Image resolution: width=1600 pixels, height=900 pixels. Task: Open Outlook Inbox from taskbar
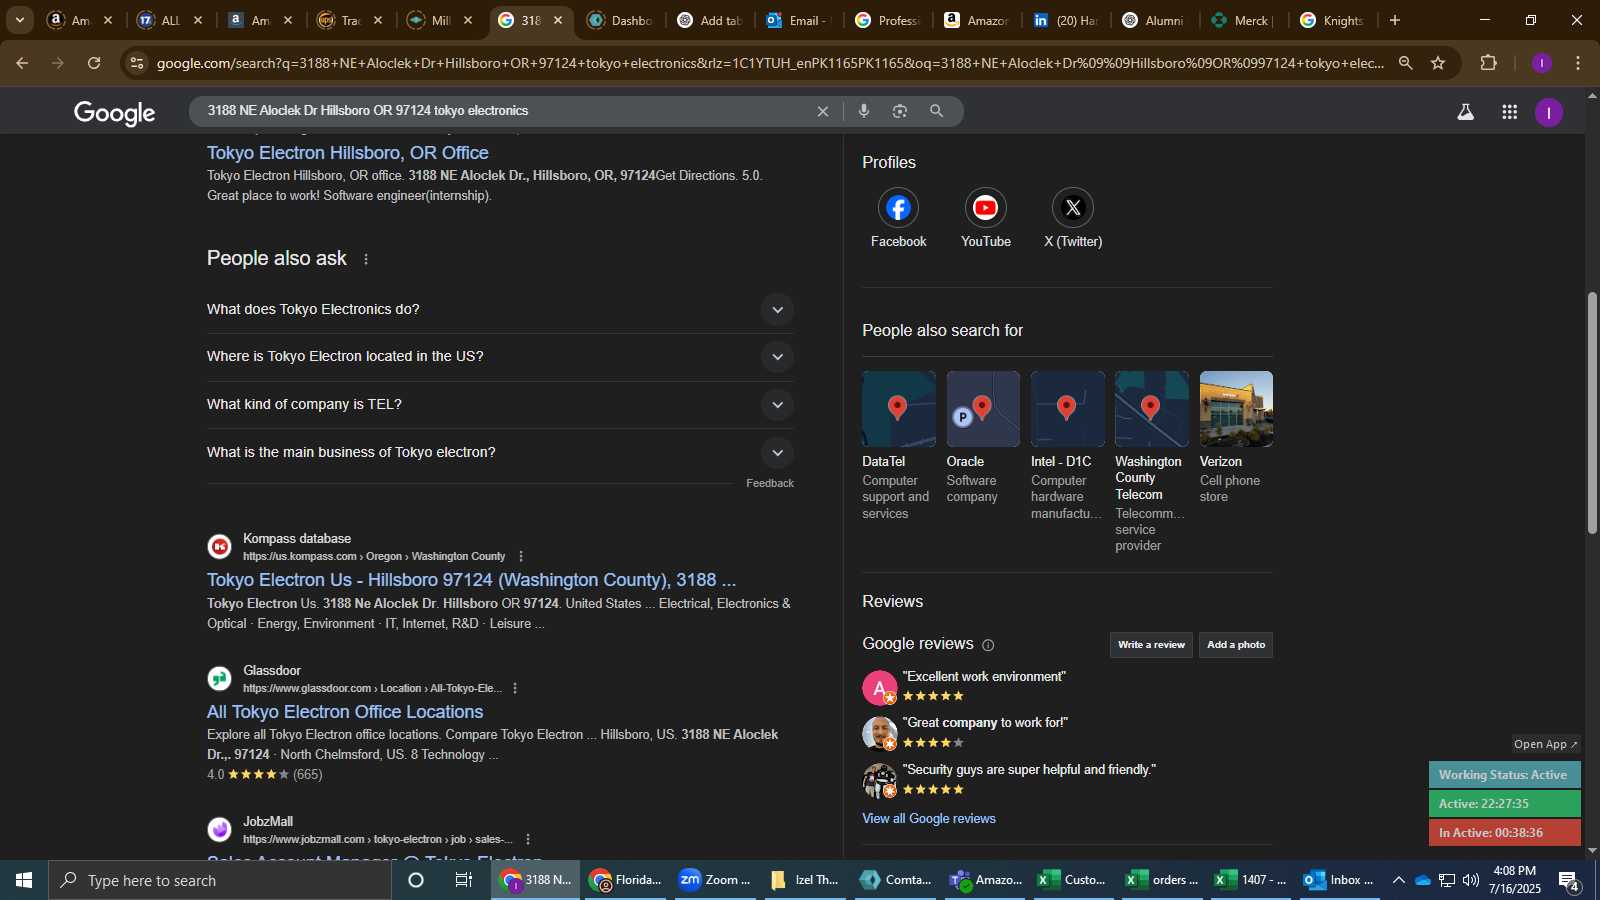pos(1338,880)
